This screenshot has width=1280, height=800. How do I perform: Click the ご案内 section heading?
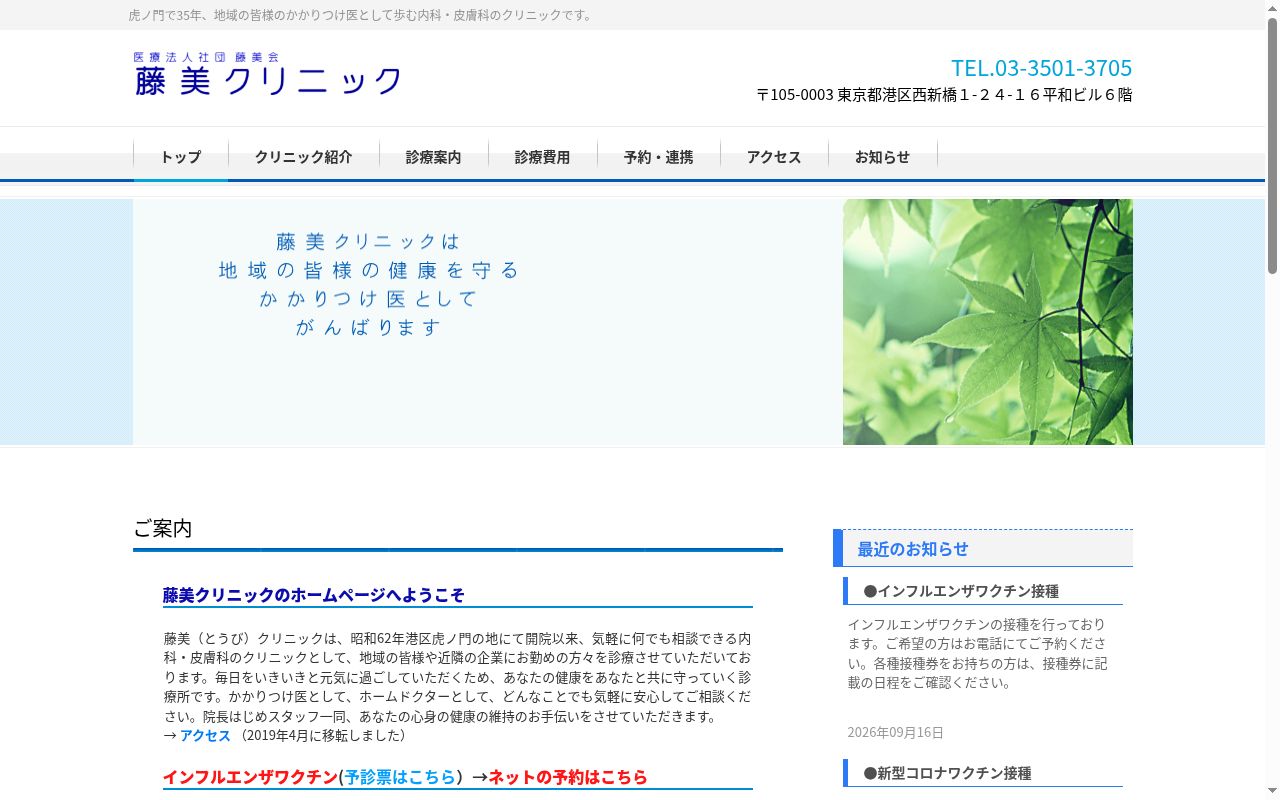tap(163, 529)
